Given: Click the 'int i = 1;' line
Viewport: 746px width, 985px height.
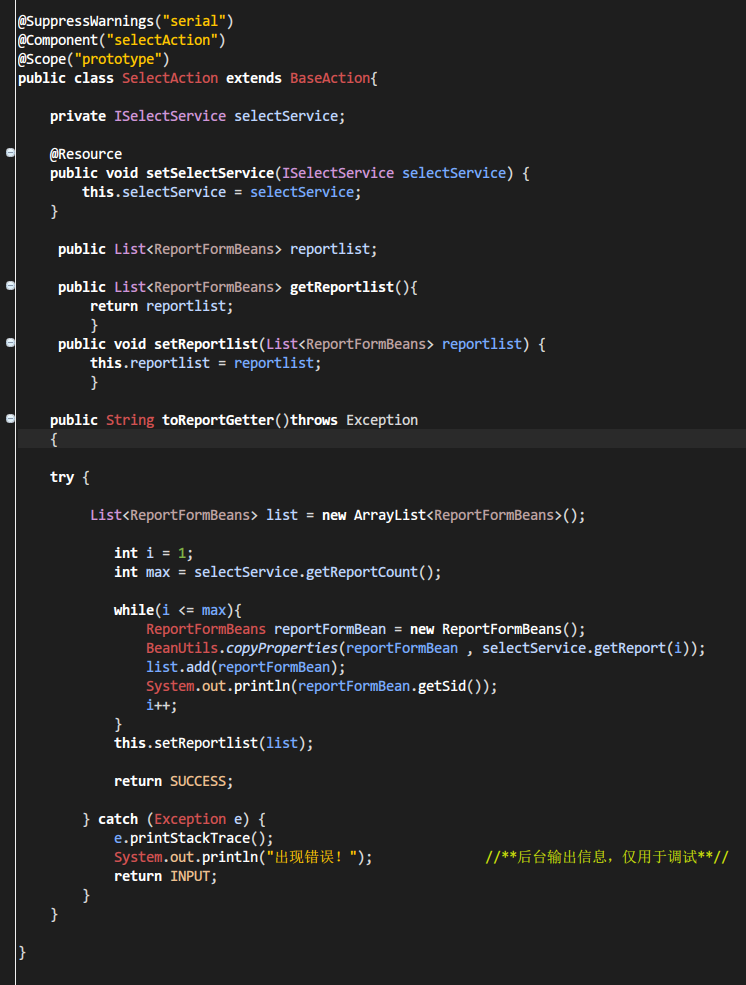Looking at the screenshot, I should pyautogui.click(x=154, y=553).
